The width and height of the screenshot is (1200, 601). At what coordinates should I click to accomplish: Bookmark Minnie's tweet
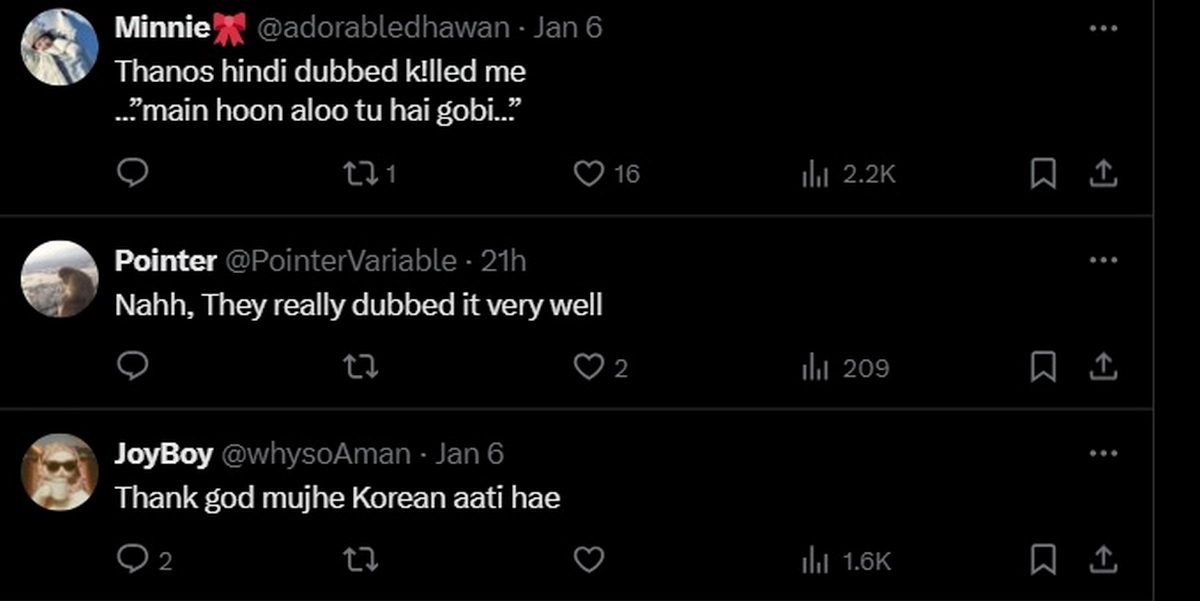(x=1043, y=175)
